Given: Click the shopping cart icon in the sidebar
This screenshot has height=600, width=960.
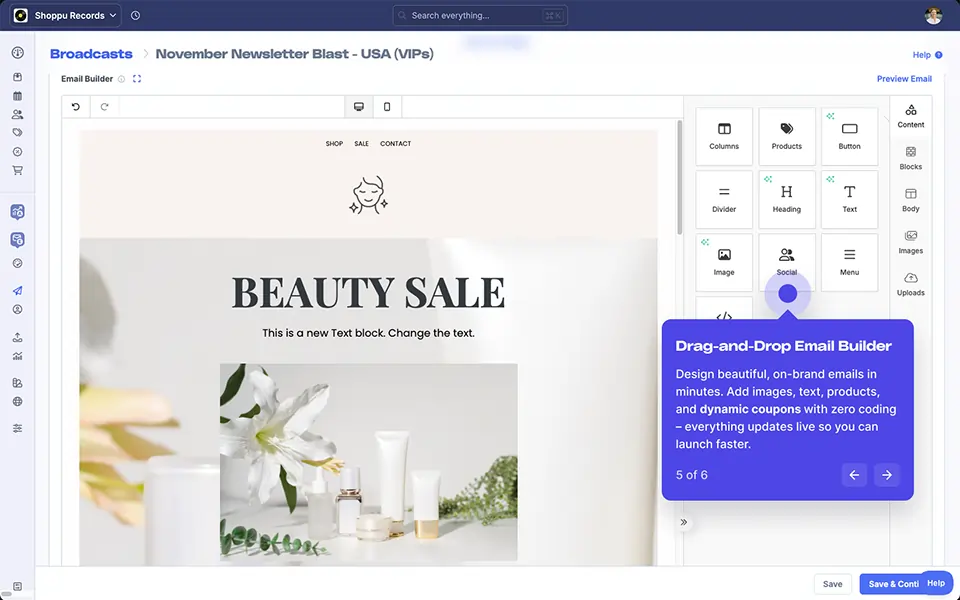Looking at the screenshot, I should click(17, 170).
